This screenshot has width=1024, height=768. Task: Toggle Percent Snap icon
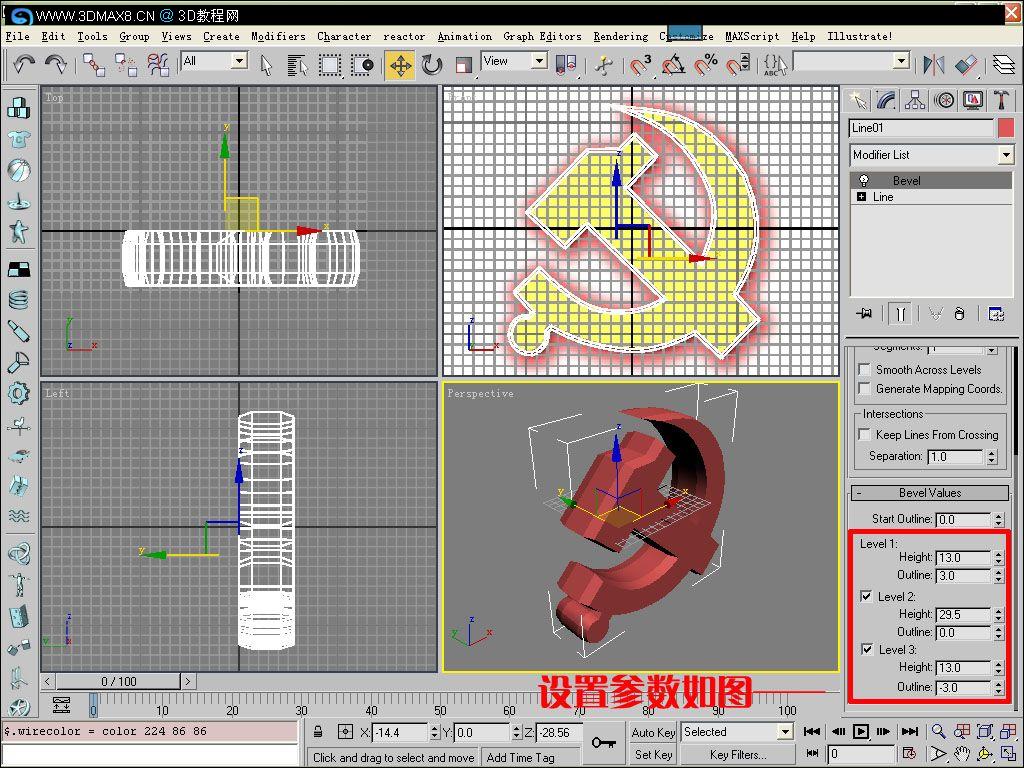(706, 65)
